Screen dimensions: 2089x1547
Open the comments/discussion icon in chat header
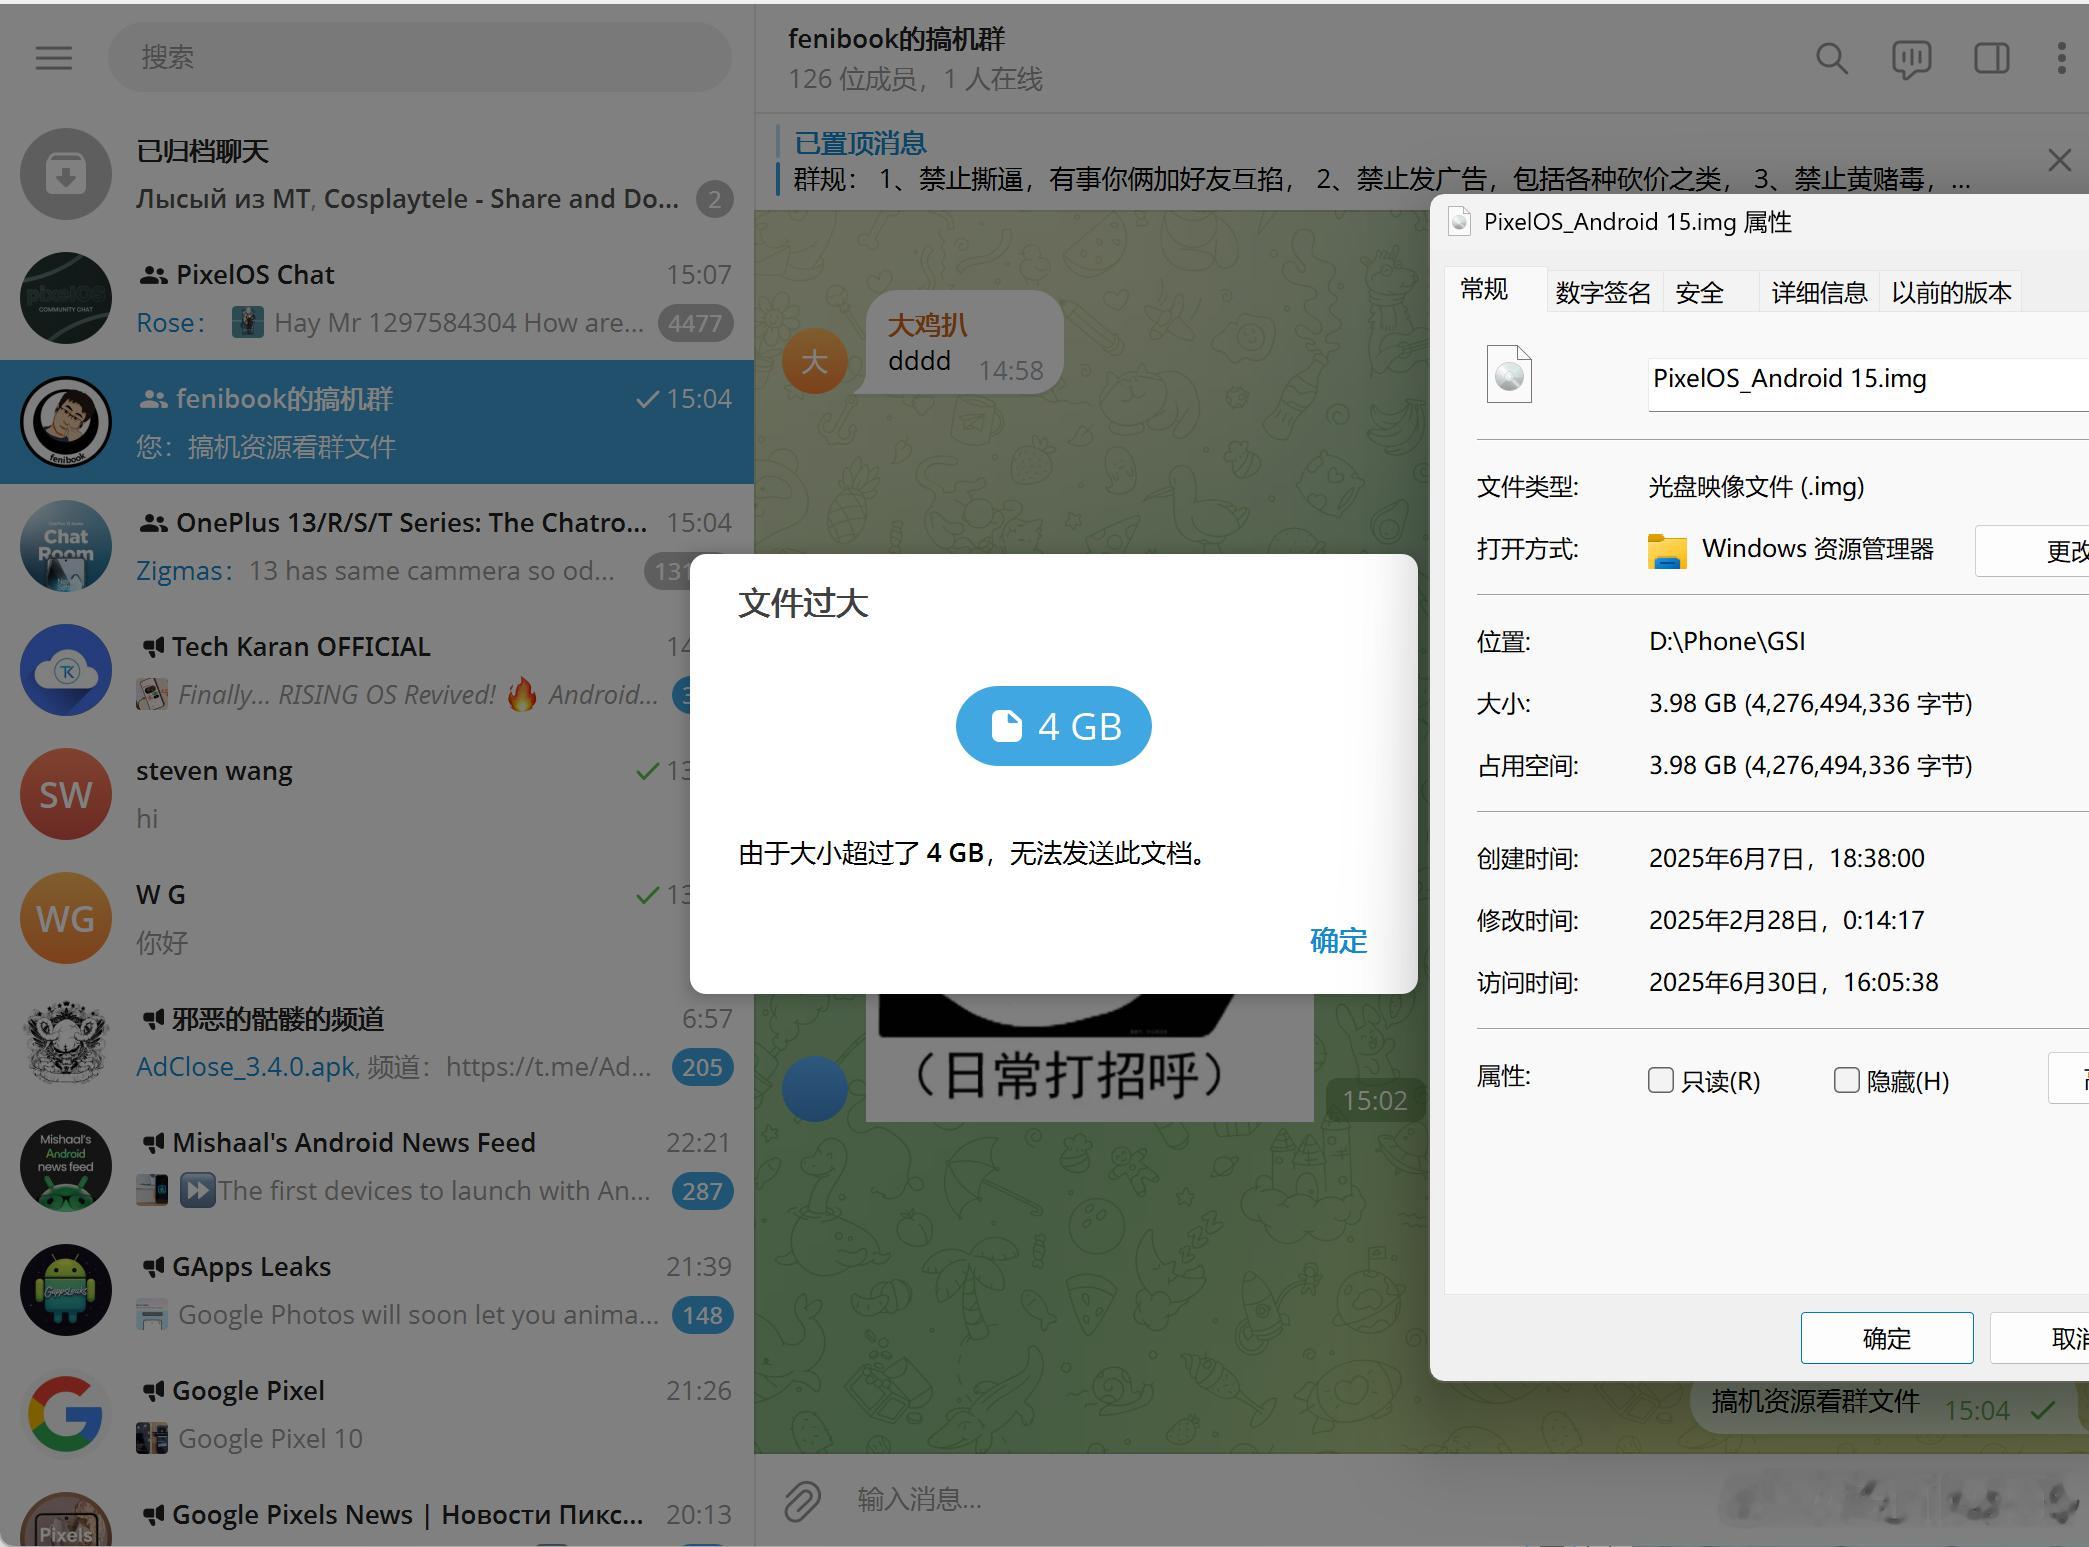coord(1911,59)
